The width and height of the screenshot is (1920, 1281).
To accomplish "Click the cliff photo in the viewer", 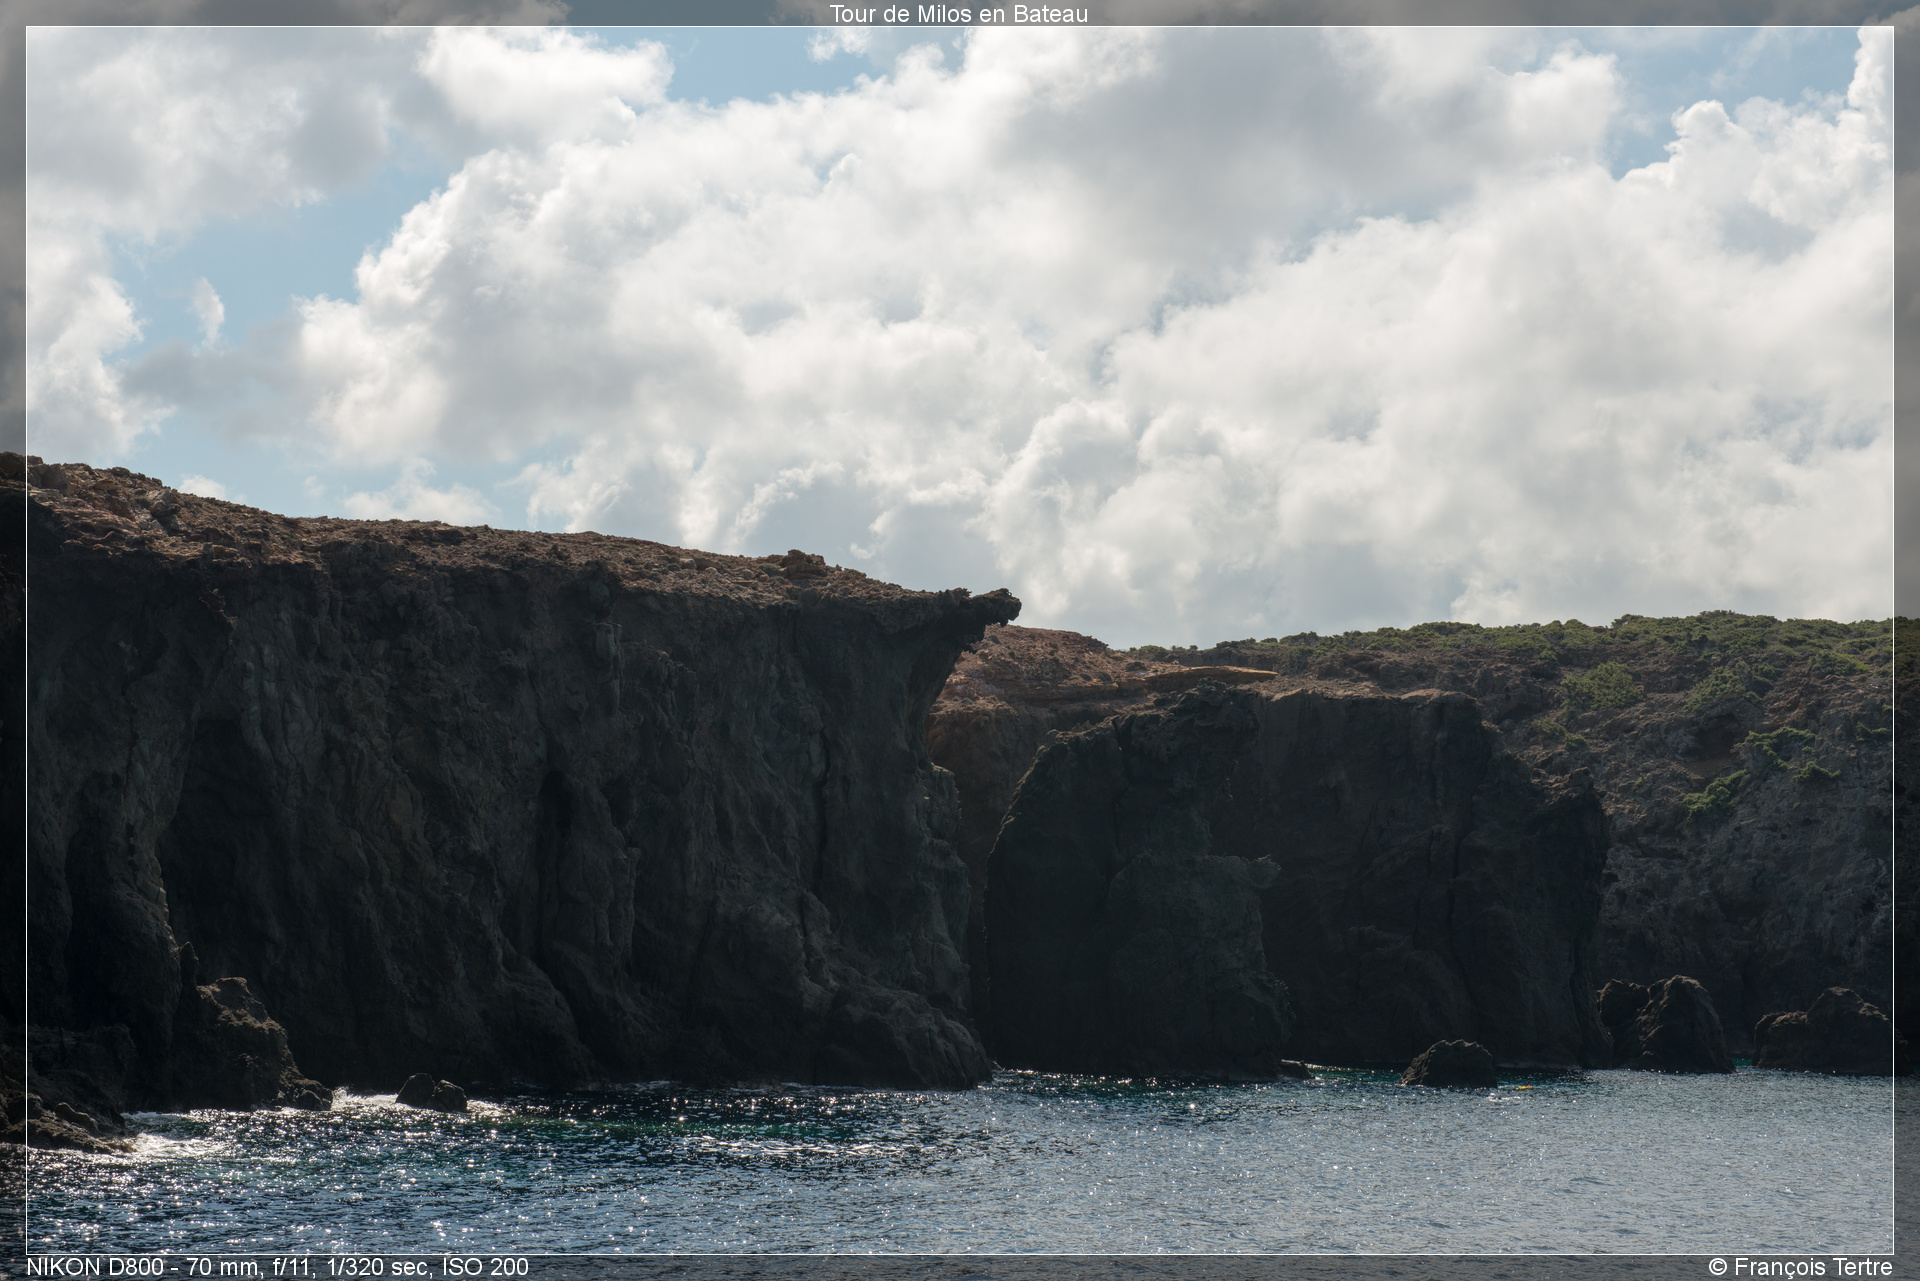I will [x=960, y=640].
